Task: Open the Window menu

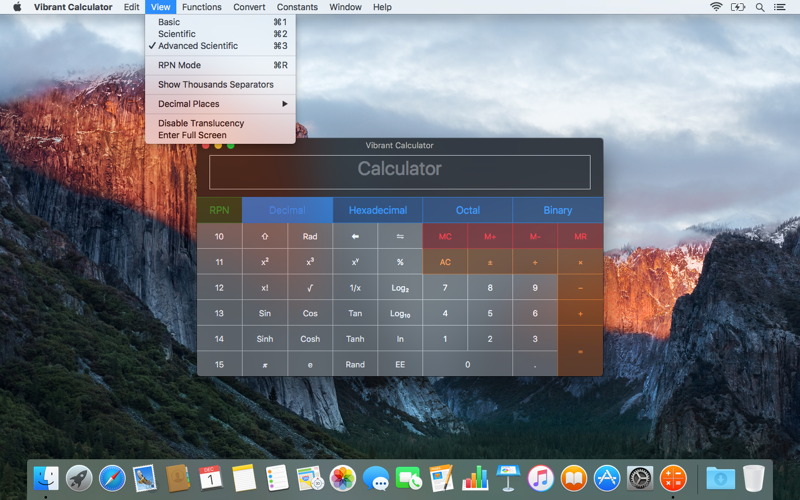Action: [x=345, y=7]
